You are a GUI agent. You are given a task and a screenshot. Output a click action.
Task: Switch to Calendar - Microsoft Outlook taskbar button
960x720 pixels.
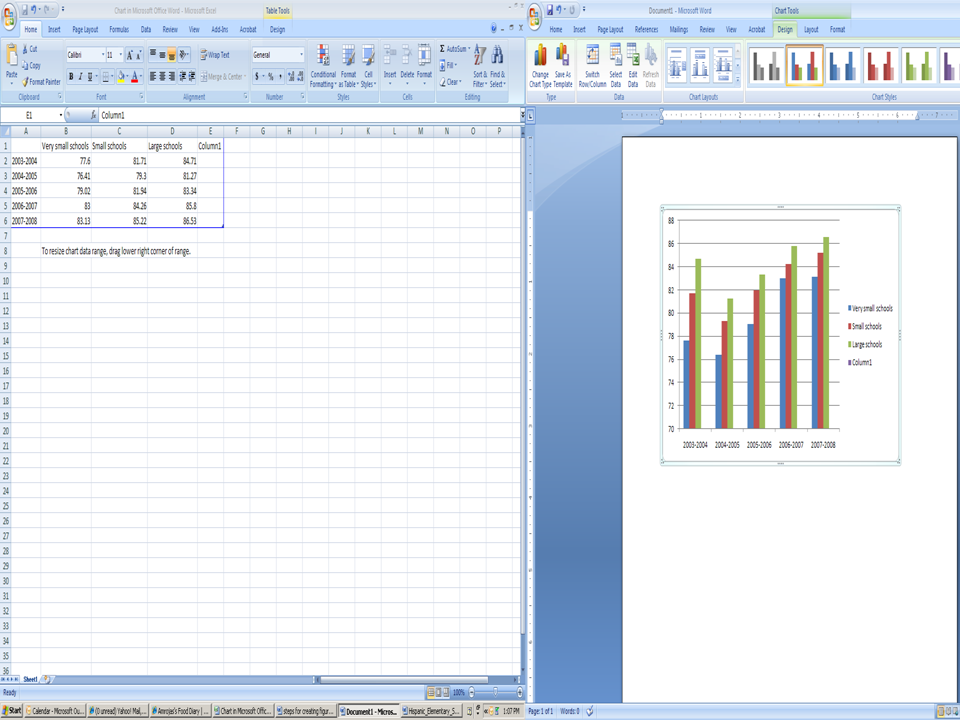click(x=55, y=711)
